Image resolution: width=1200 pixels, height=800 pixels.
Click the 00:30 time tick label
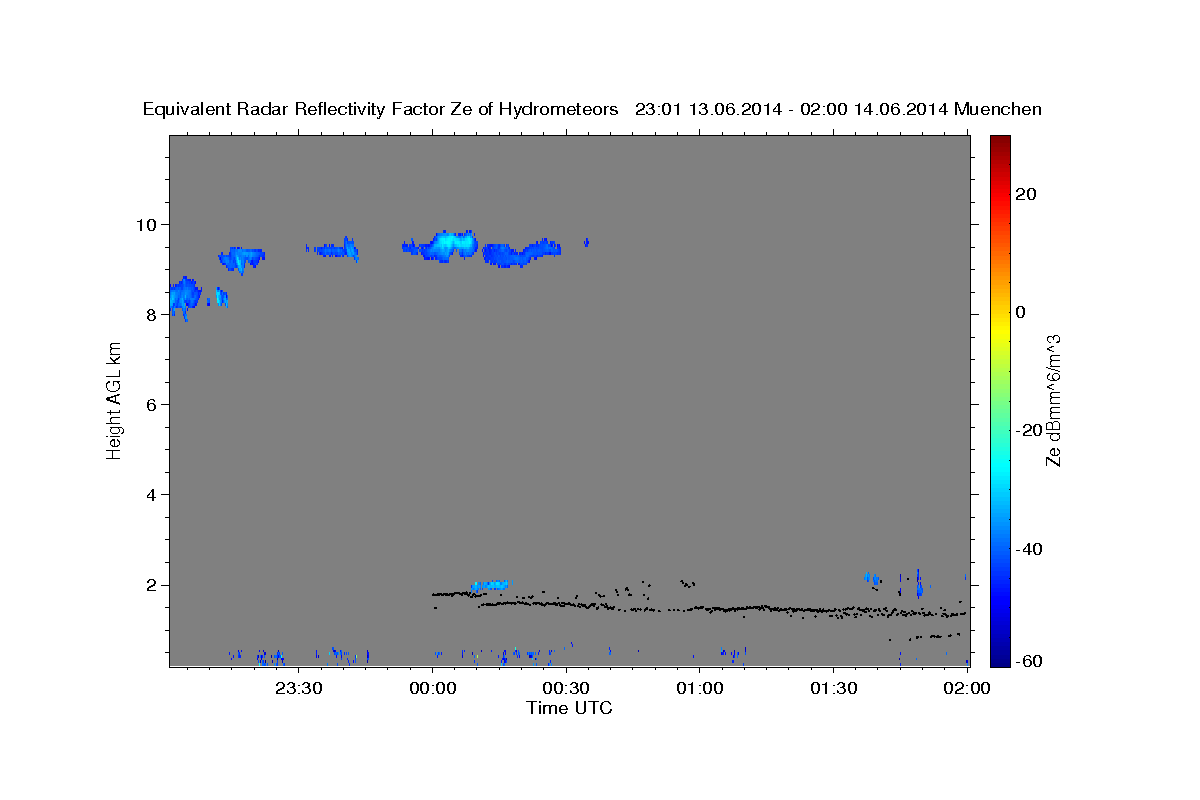coord(566,688)
